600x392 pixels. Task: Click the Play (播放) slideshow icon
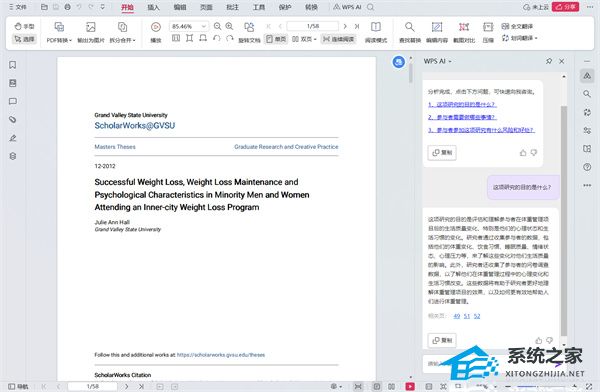click(x=155, y=27)
